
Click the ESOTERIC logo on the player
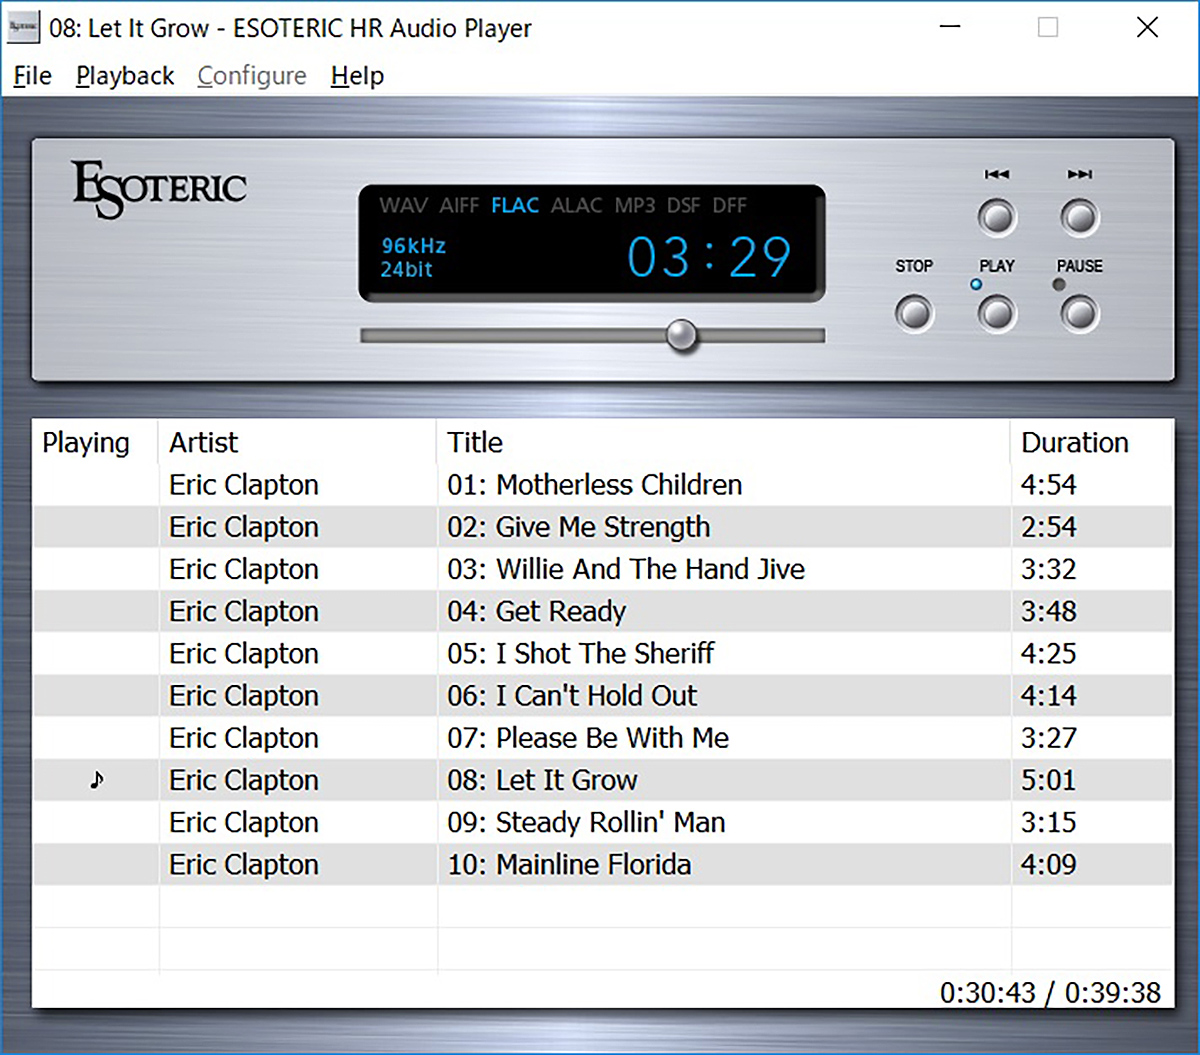tap(159, 188)
